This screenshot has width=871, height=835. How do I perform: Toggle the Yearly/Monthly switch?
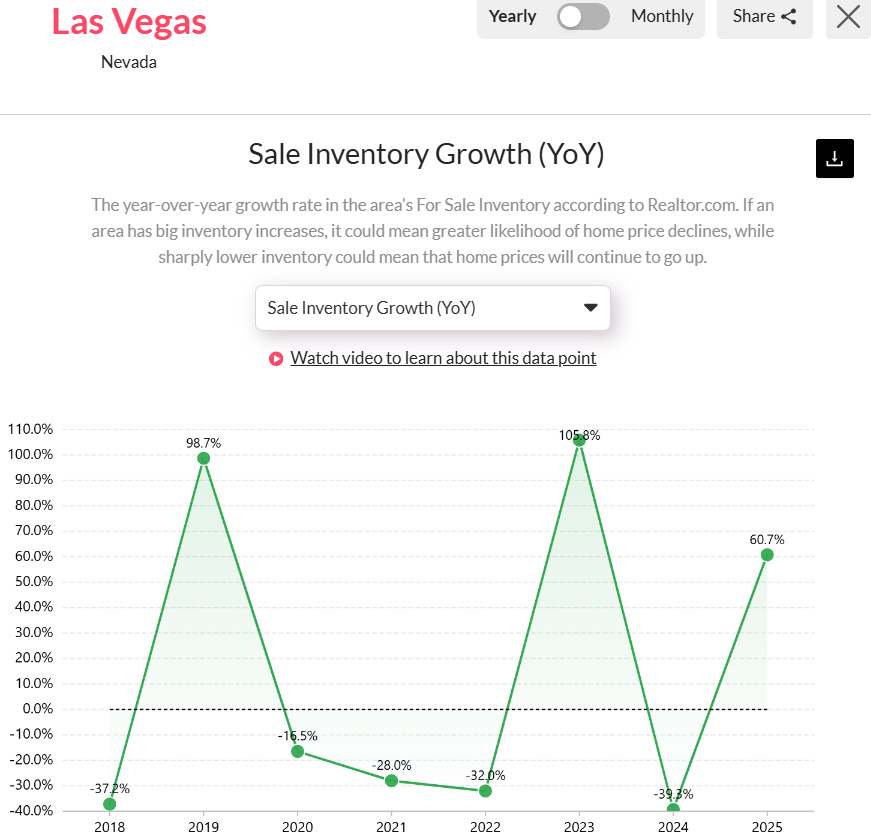[x=583, y=16]
